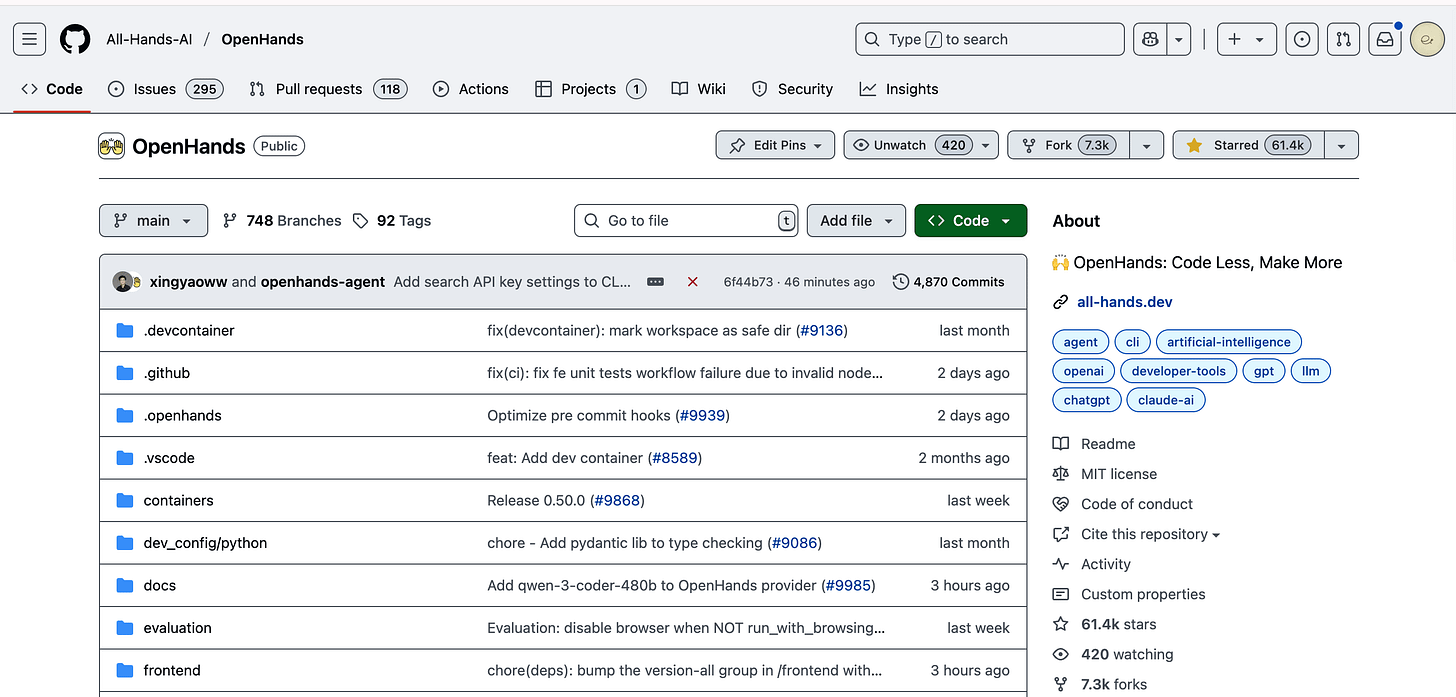The height and width of the screenshot is (697, 1456).
Task: Open the main branch selector dropdown
Action: coord(153,220)
